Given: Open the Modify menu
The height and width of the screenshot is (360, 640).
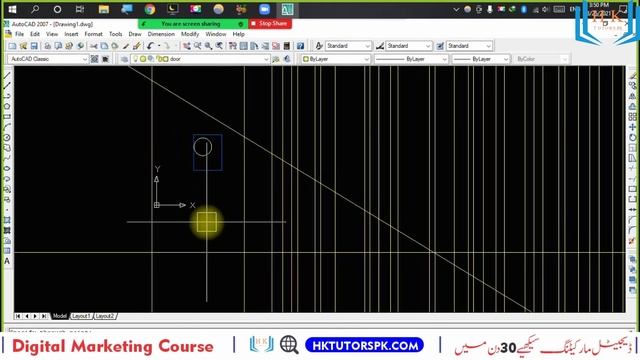Looking at the screenshot, I should (190, 34).
